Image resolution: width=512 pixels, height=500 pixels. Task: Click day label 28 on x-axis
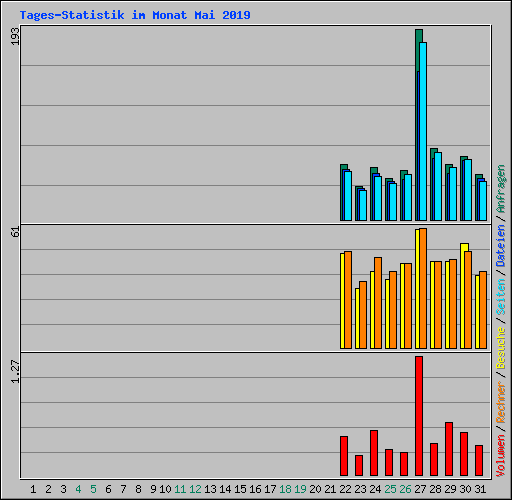(435, 489)
